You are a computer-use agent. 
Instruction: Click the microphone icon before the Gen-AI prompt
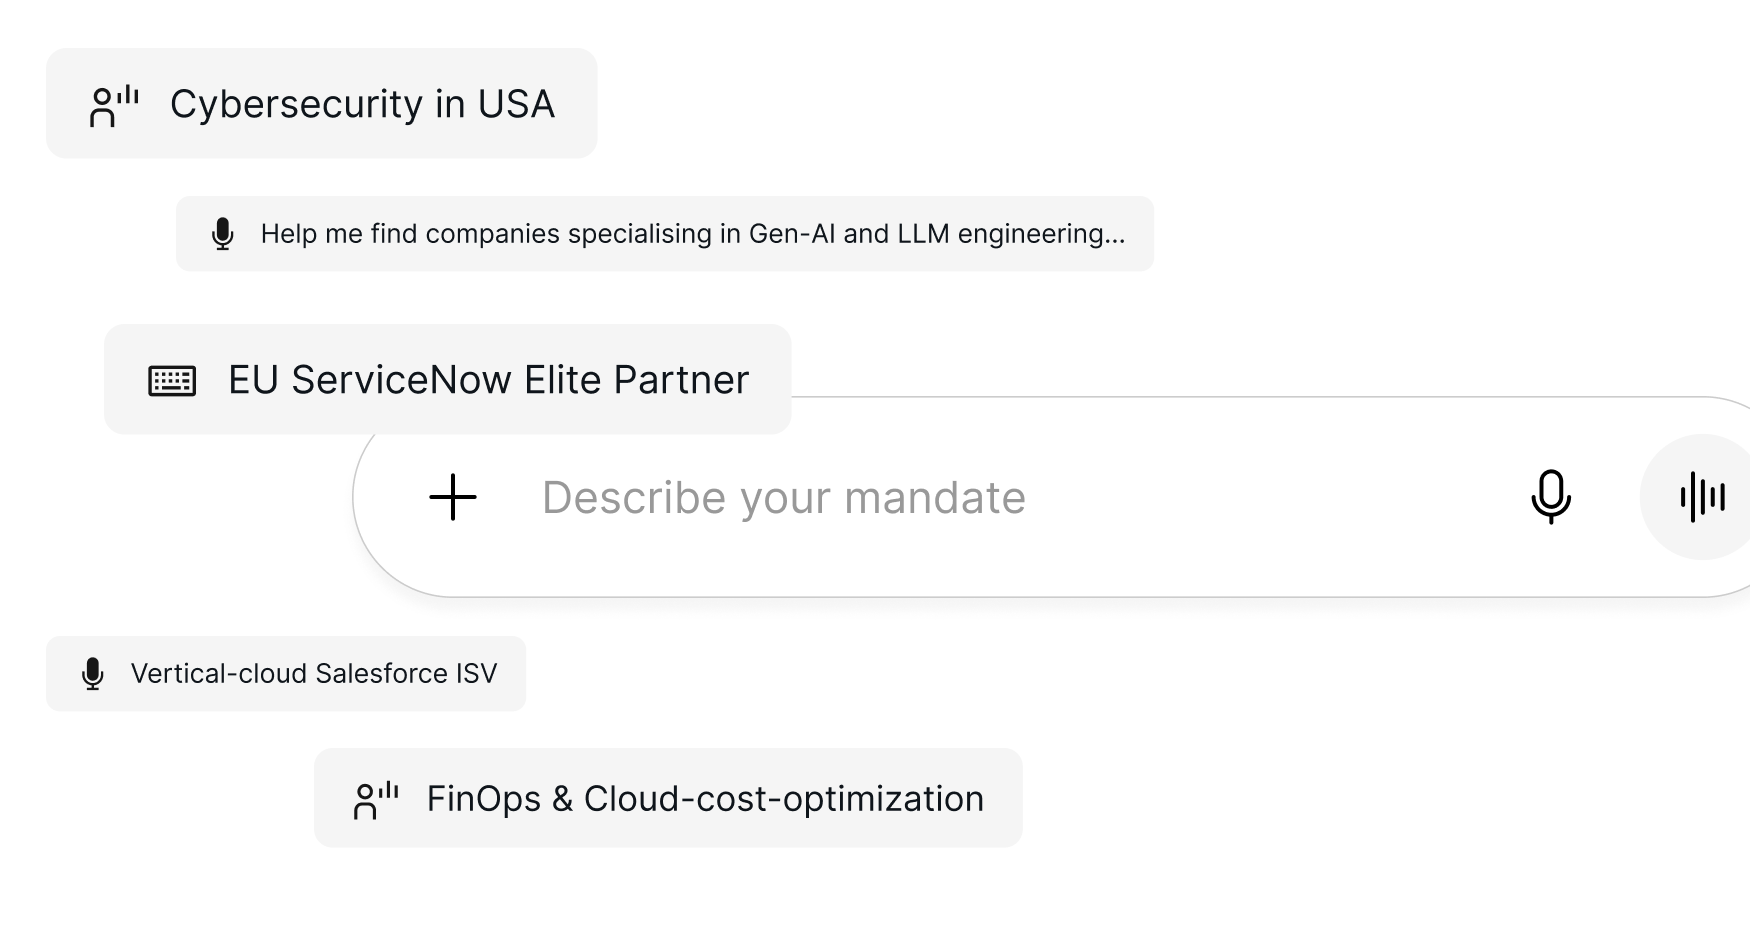[x=223, y=234]
